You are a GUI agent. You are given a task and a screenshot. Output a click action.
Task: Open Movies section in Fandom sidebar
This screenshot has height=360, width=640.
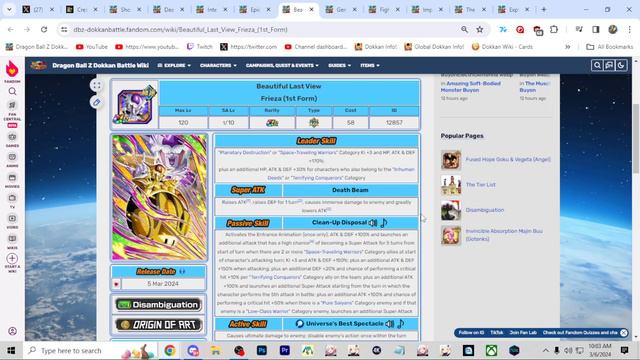coord(12,180)
